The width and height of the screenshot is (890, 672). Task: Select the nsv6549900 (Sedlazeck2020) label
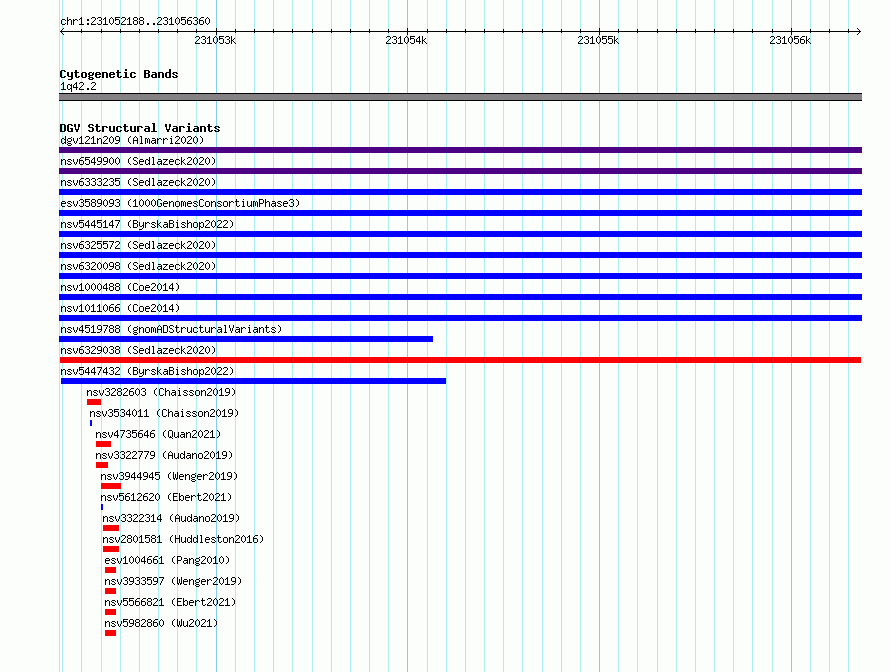138,161
